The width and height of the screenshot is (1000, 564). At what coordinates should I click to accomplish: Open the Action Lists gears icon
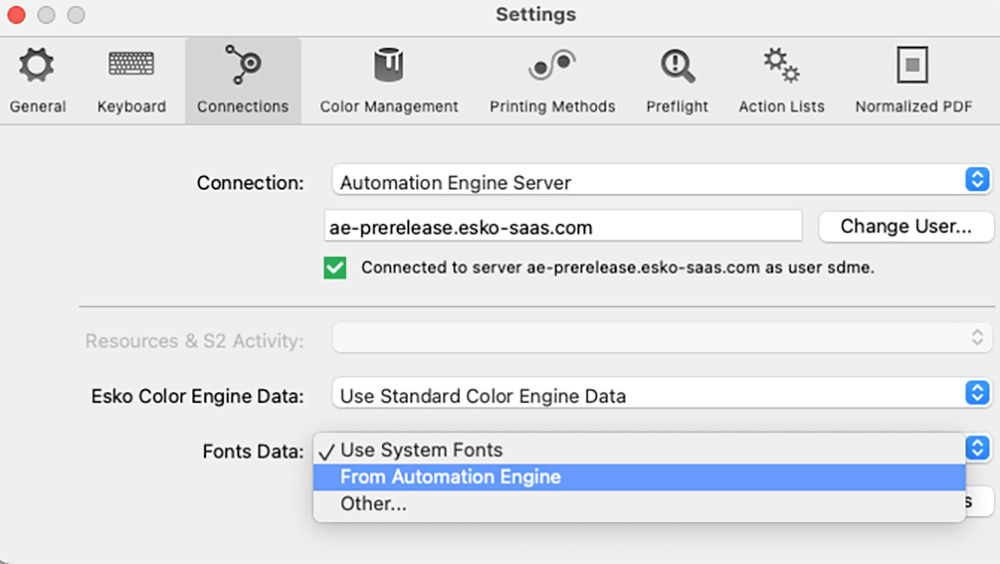(781, 67)
